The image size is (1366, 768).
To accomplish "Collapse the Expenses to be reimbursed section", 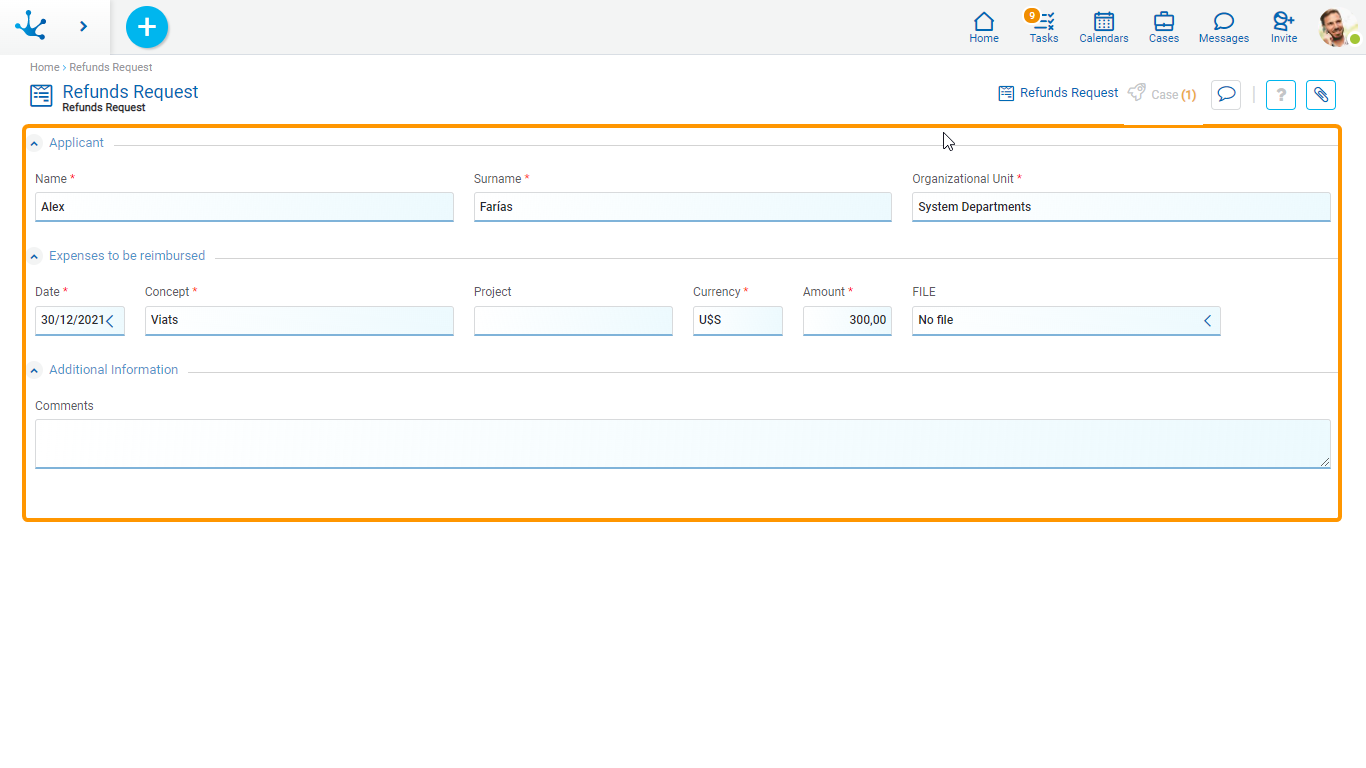I will 35,256.
